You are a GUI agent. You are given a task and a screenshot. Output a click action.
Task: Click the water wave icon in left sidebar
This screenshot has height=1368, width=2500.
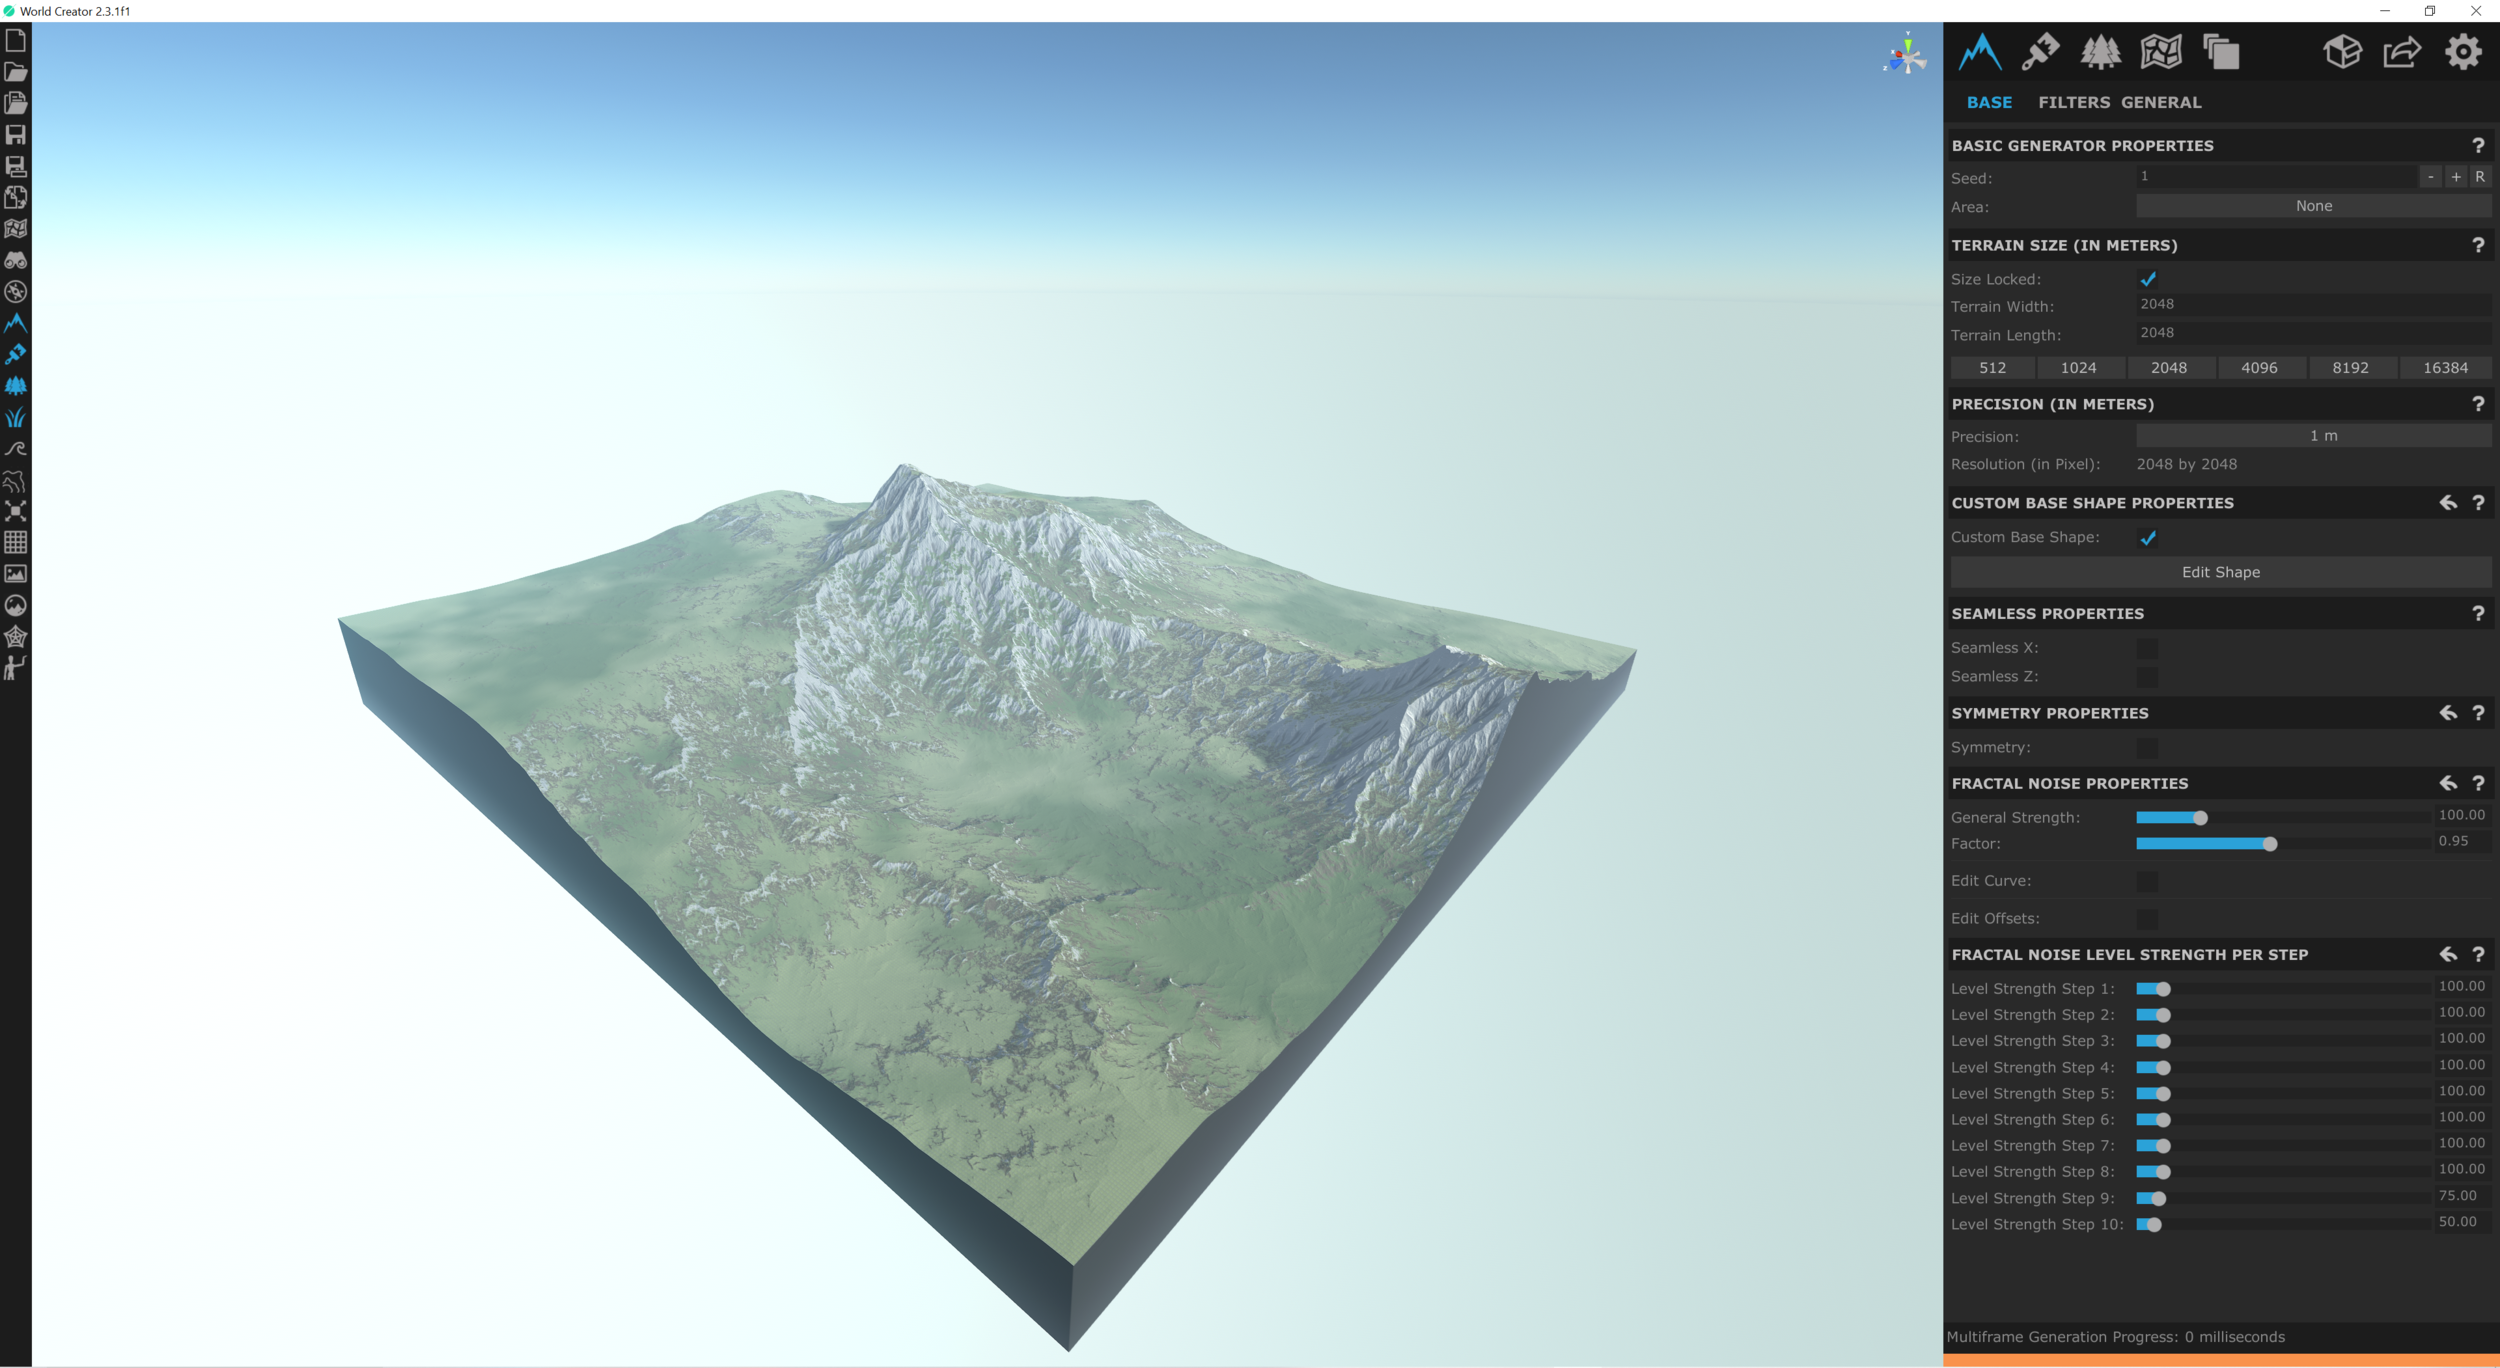click(x=15, y=449)
